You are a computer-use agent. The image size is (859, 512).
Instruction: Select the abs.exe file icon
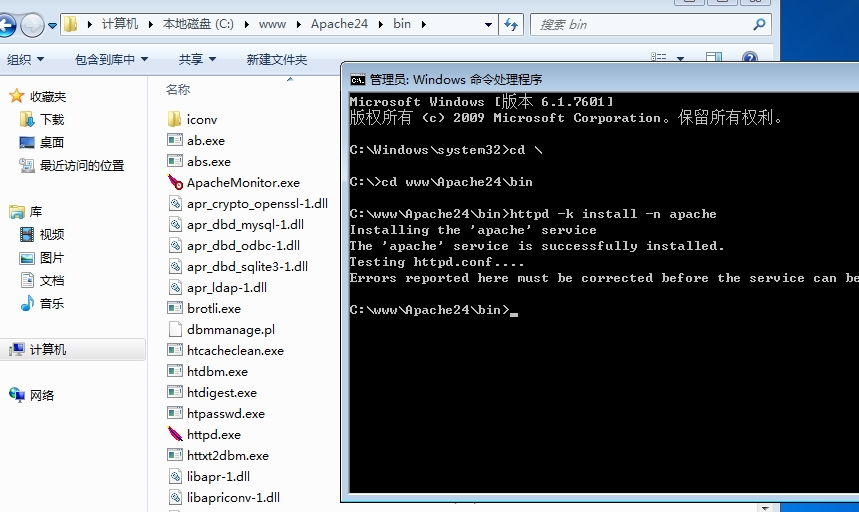point(175,161)
